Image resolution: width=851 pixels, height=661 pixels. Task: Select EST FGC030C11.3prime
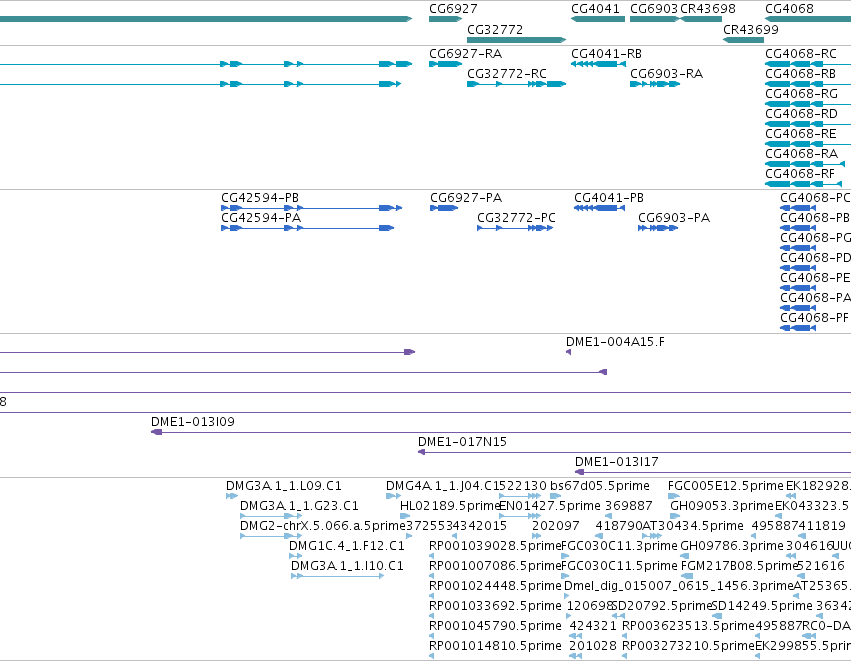[619, 545]
